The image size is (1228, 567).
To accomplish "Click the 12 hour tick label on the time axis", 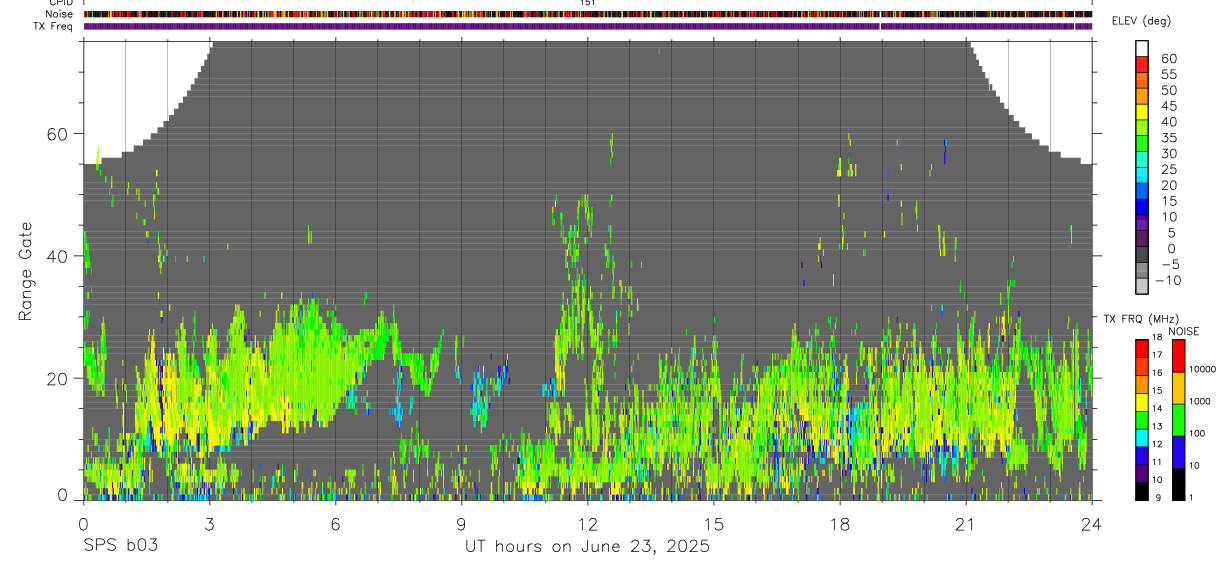I will [x=587, y=523].
